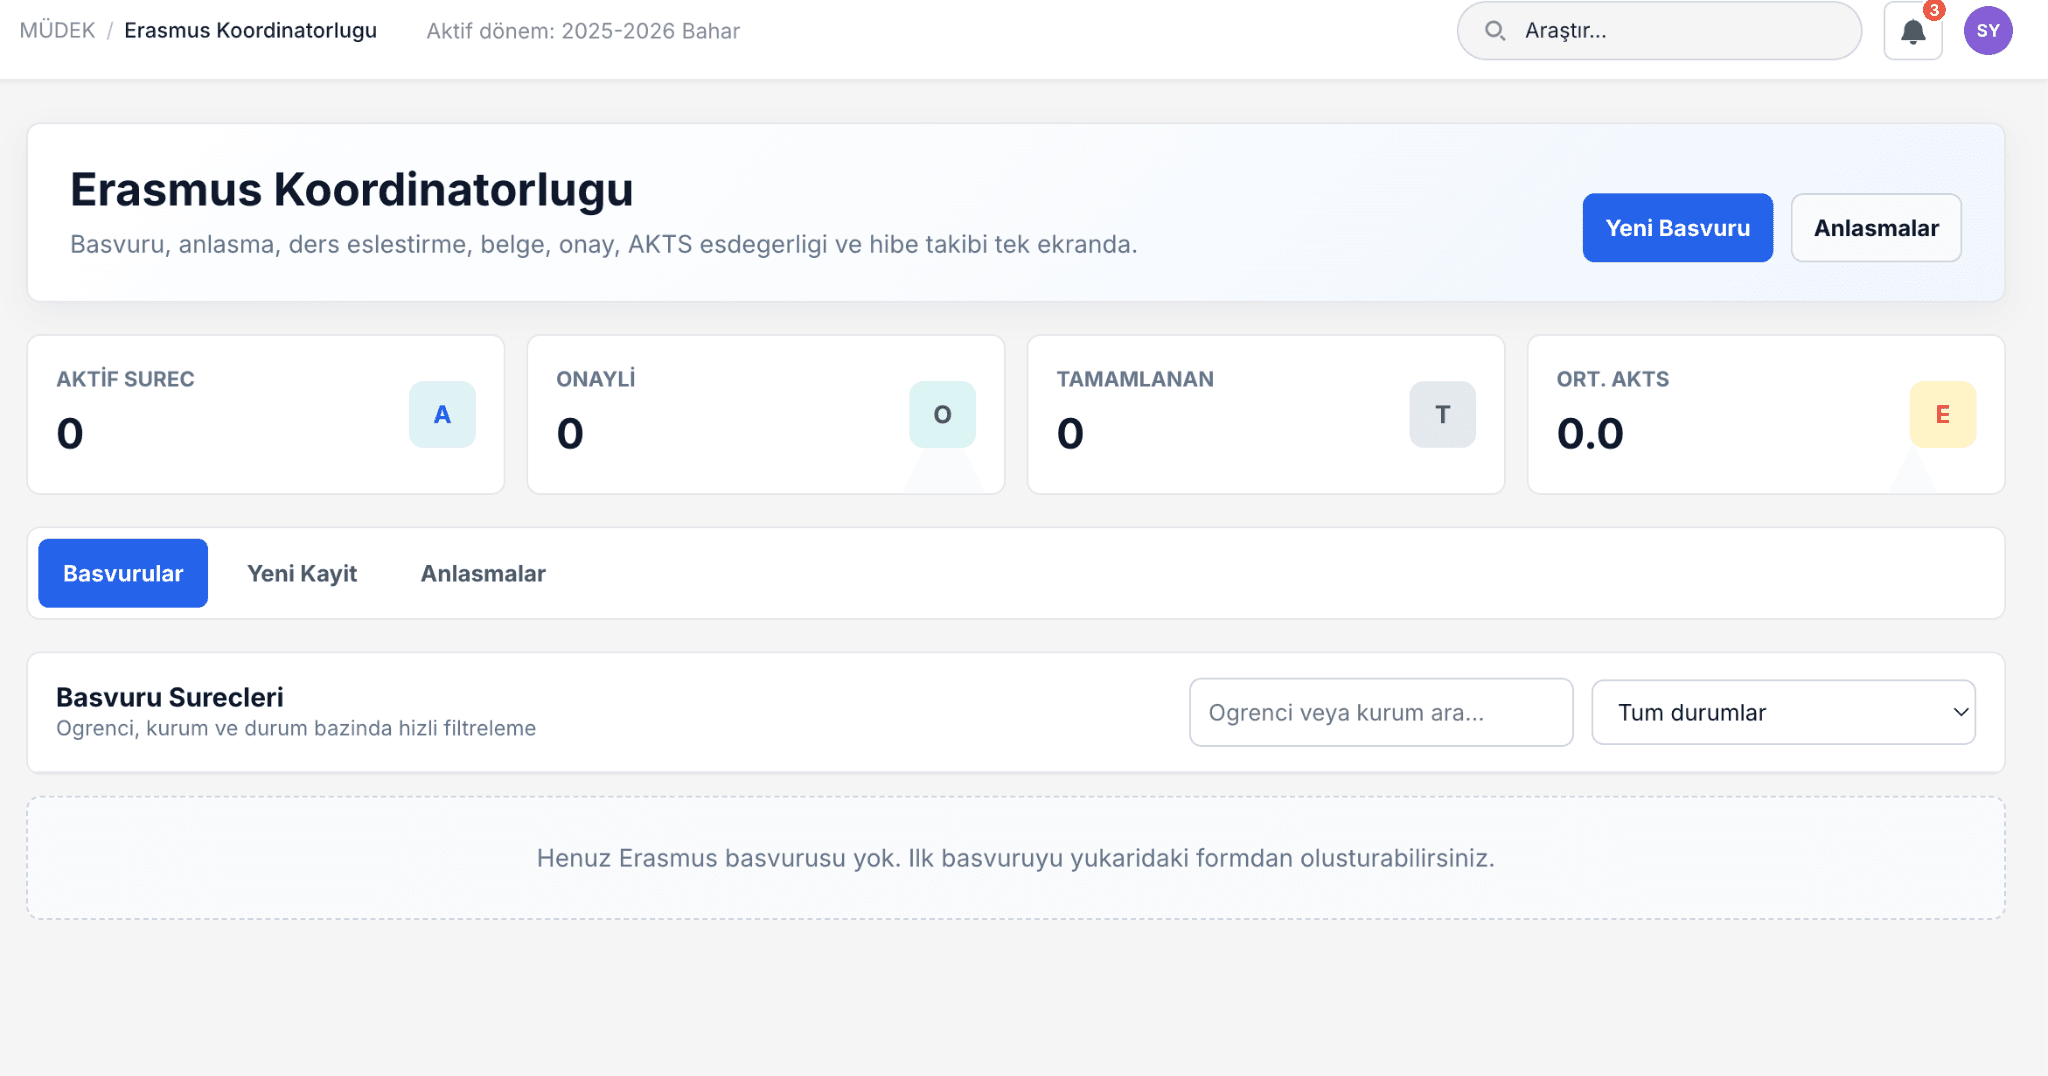Click the blue Yeni Basvuru button
The image size is (2048, 1076).
(x=1677, y=228)
